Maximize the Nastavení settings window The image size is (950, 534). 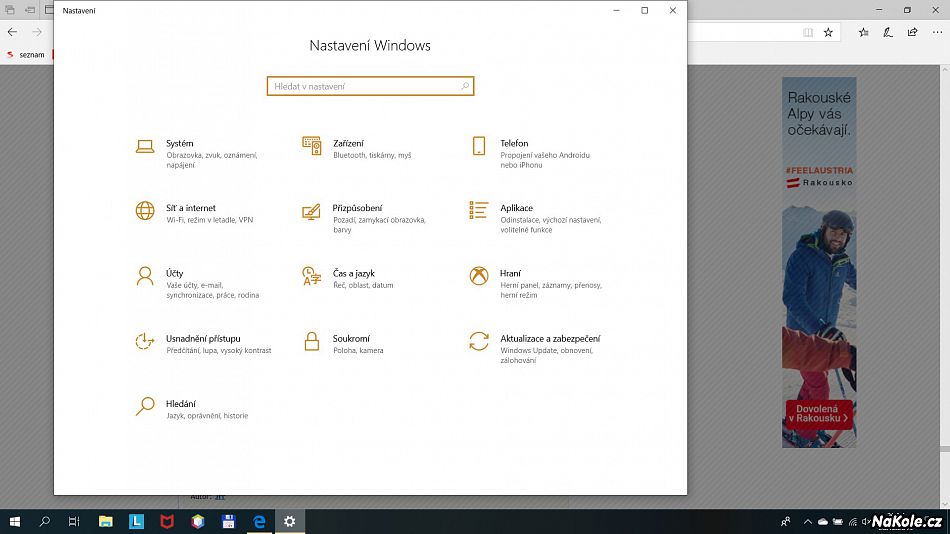pyautogui.click(x=645, y=10)
